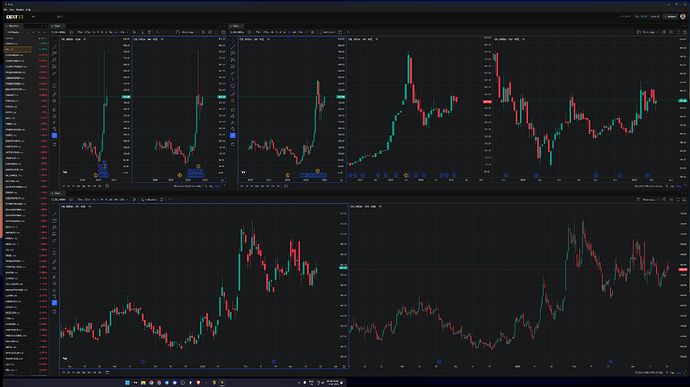Select trend line tool in top-left chart toolbar
This screenshot has height=387, width=690.
point(55,47)
